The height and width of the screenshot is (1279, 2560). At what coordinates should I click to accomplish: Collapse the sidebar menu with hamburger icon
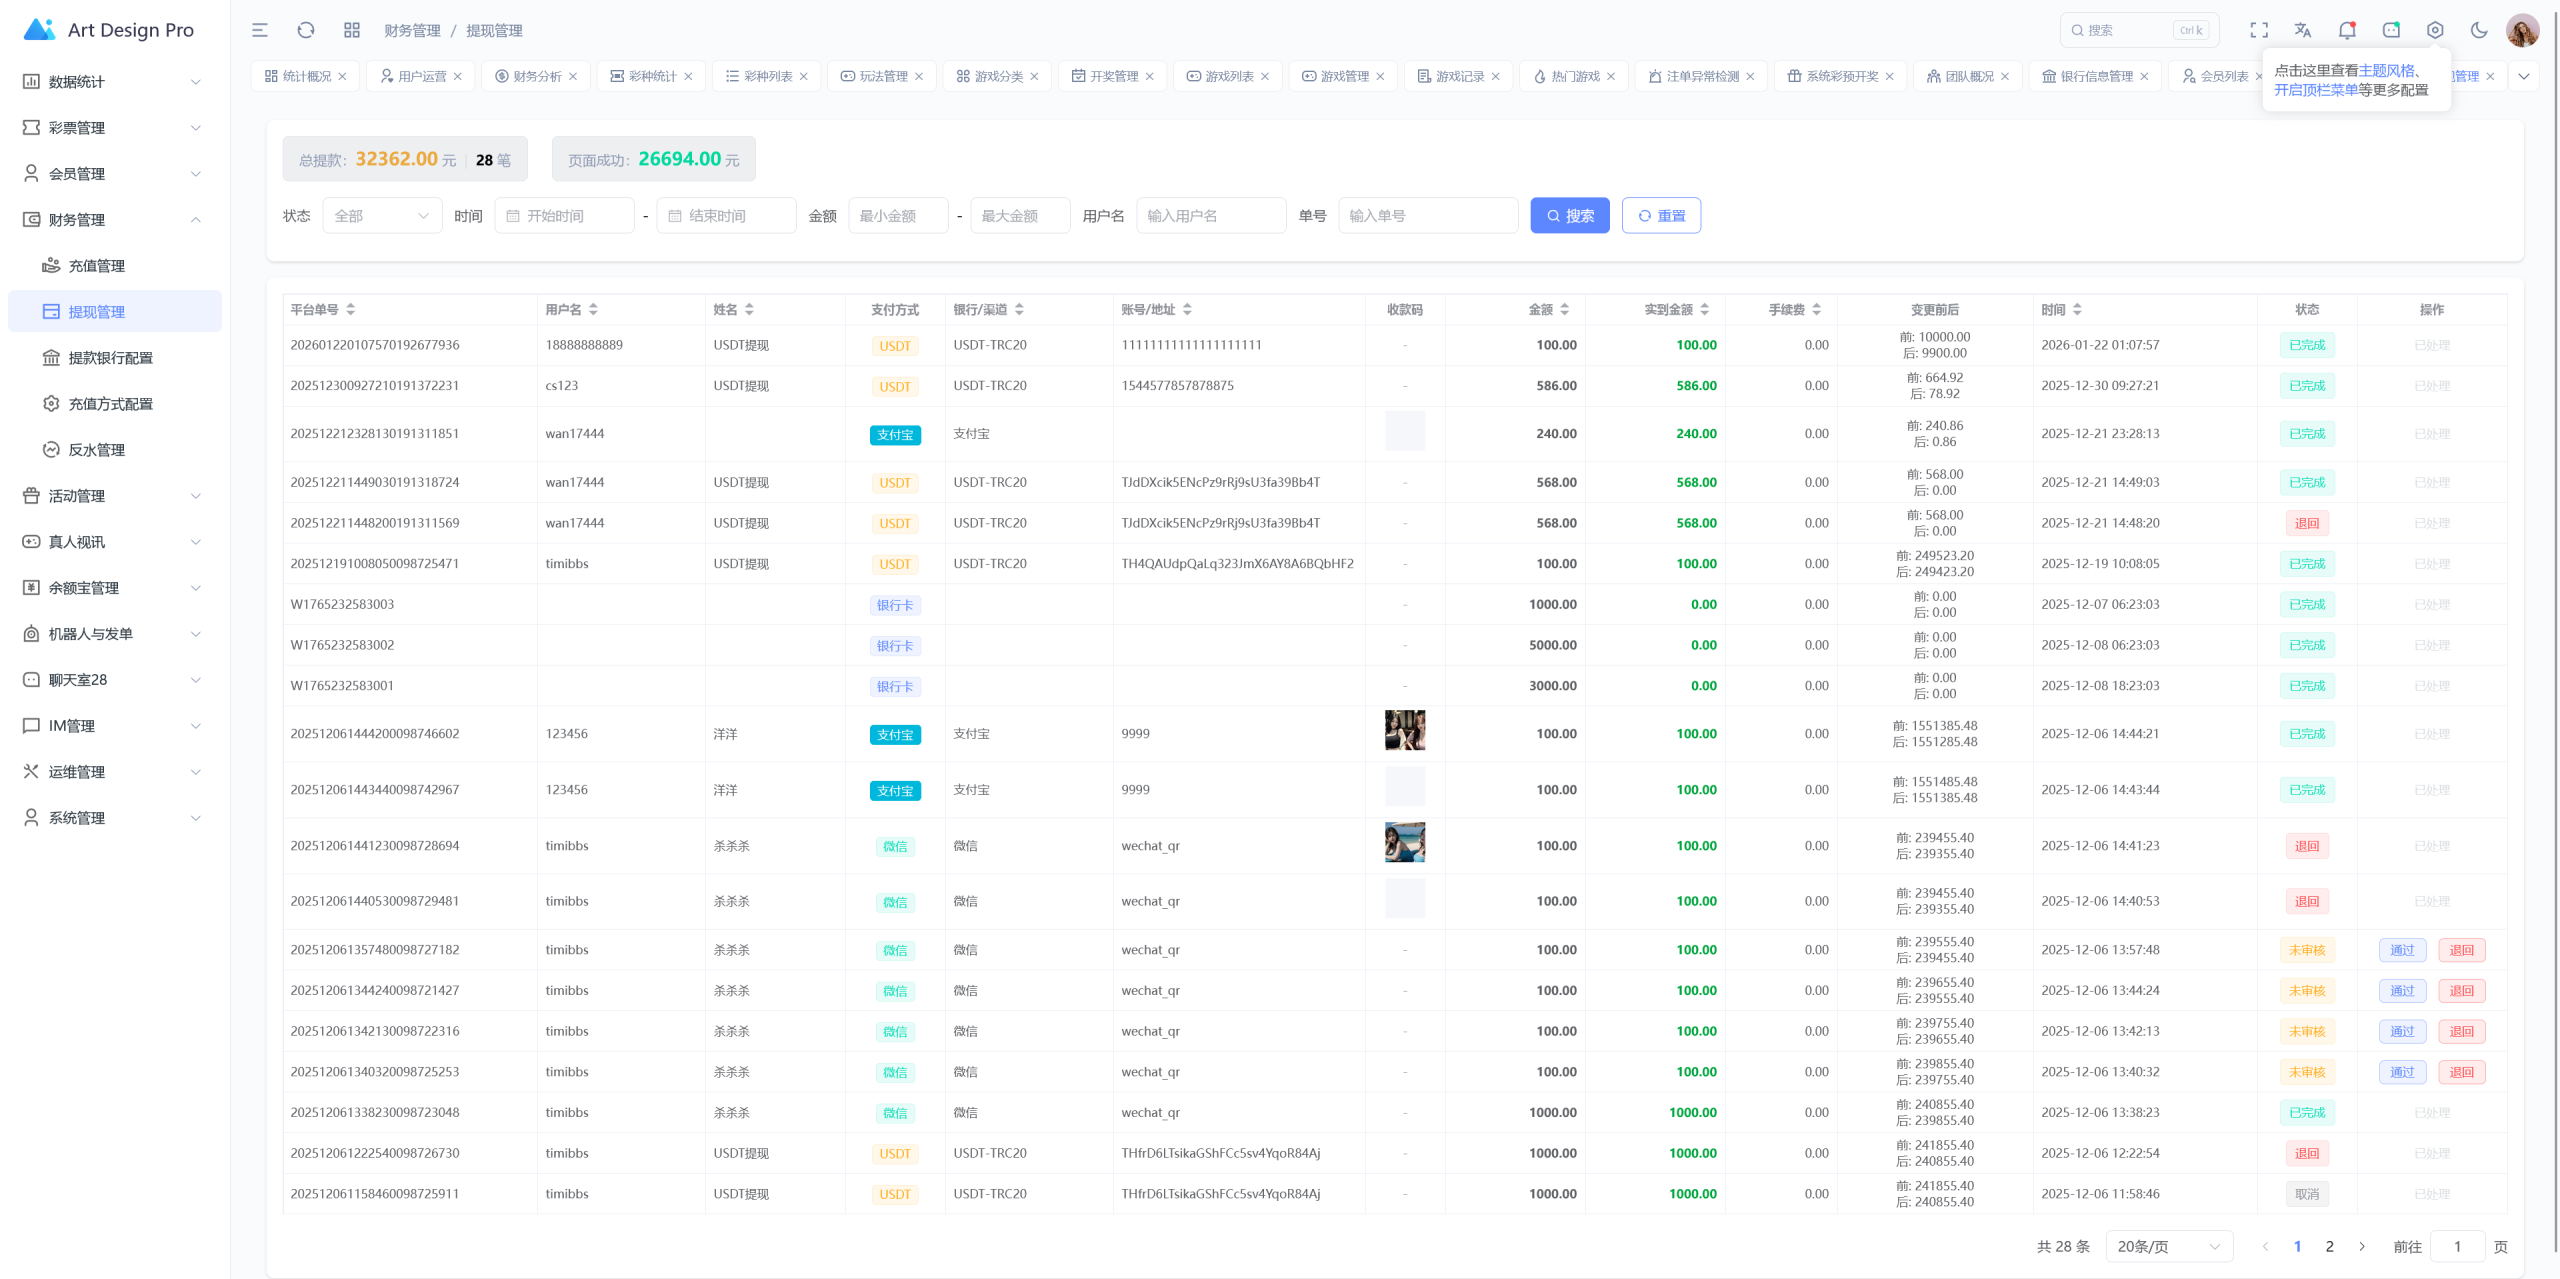pos(260,30)
